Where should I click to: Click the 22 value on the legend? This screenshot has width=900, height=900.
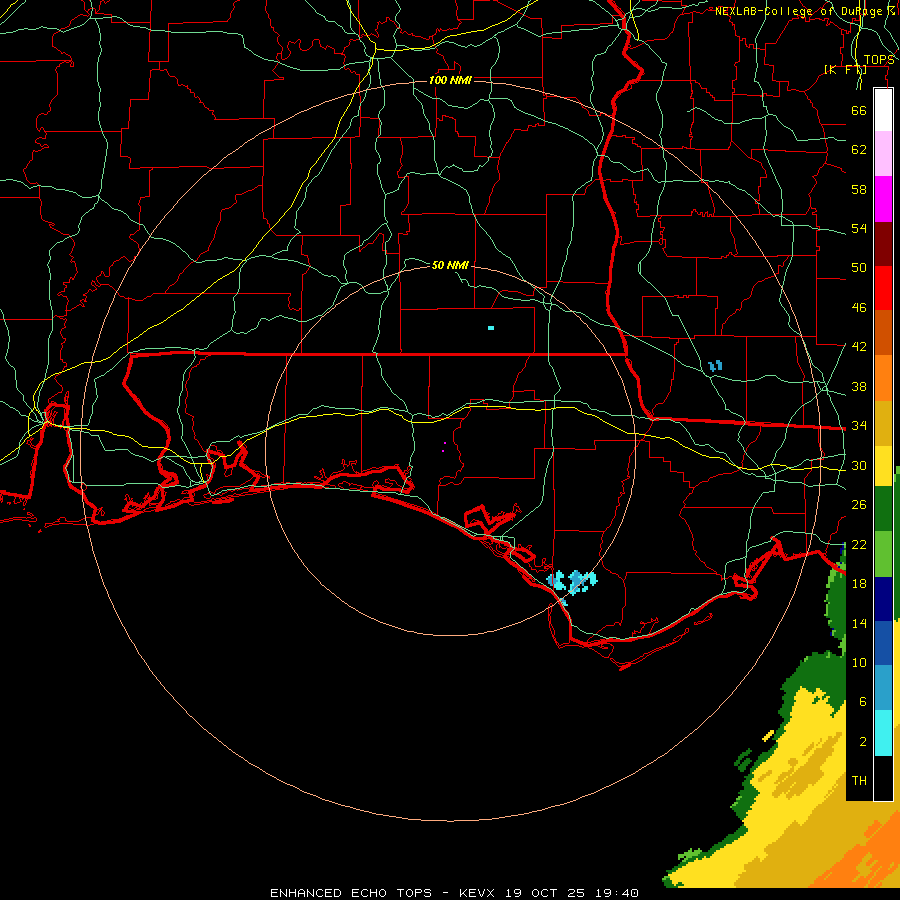point(859,545)
